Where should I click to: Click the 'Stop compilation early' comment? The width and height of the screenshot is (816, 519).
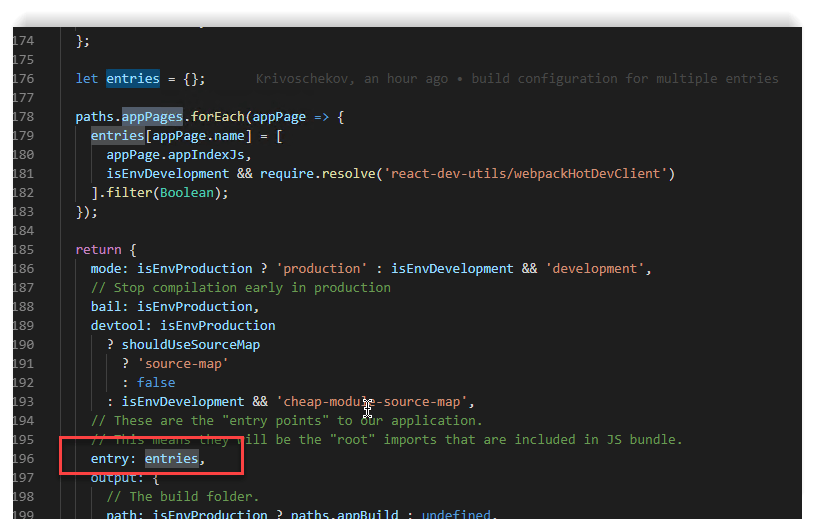point(240,288)
